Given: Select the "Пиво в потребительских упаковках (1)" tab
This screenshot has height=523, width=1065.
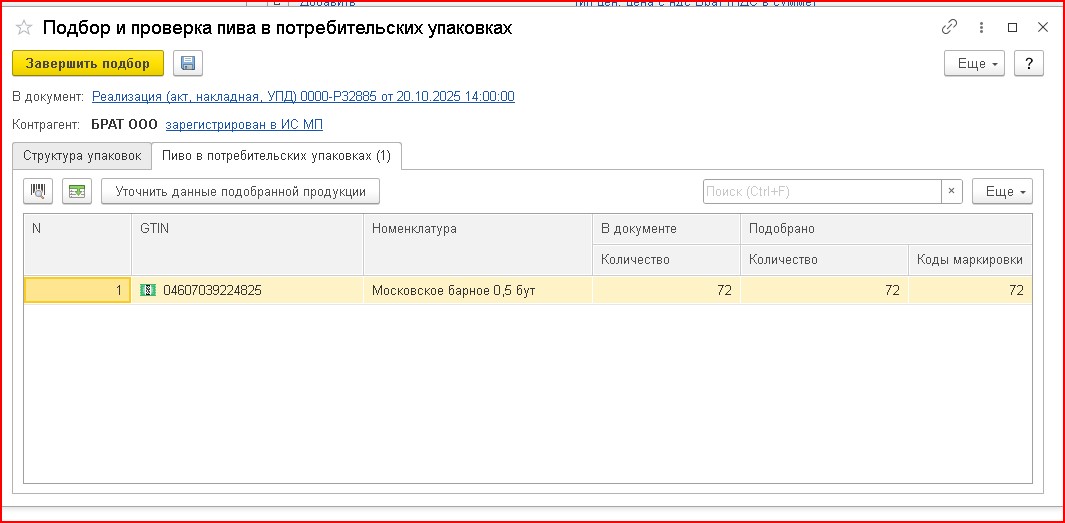Looking at the screenshot, I should (277, 156).
